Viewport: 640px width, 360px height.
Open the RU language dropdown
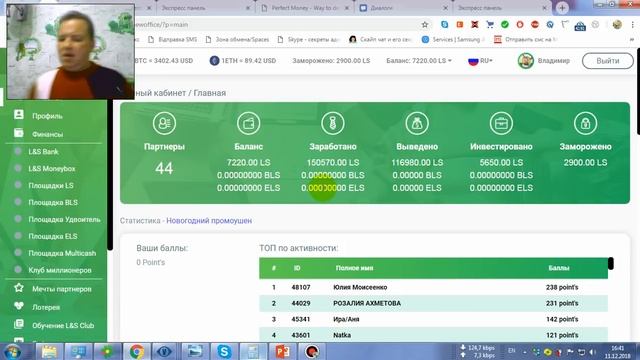pos(480,61)
